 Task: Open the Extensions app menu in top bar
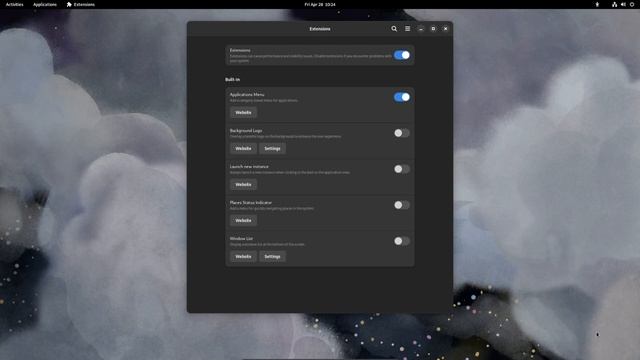pyautogui.click(x=81, y=4)
